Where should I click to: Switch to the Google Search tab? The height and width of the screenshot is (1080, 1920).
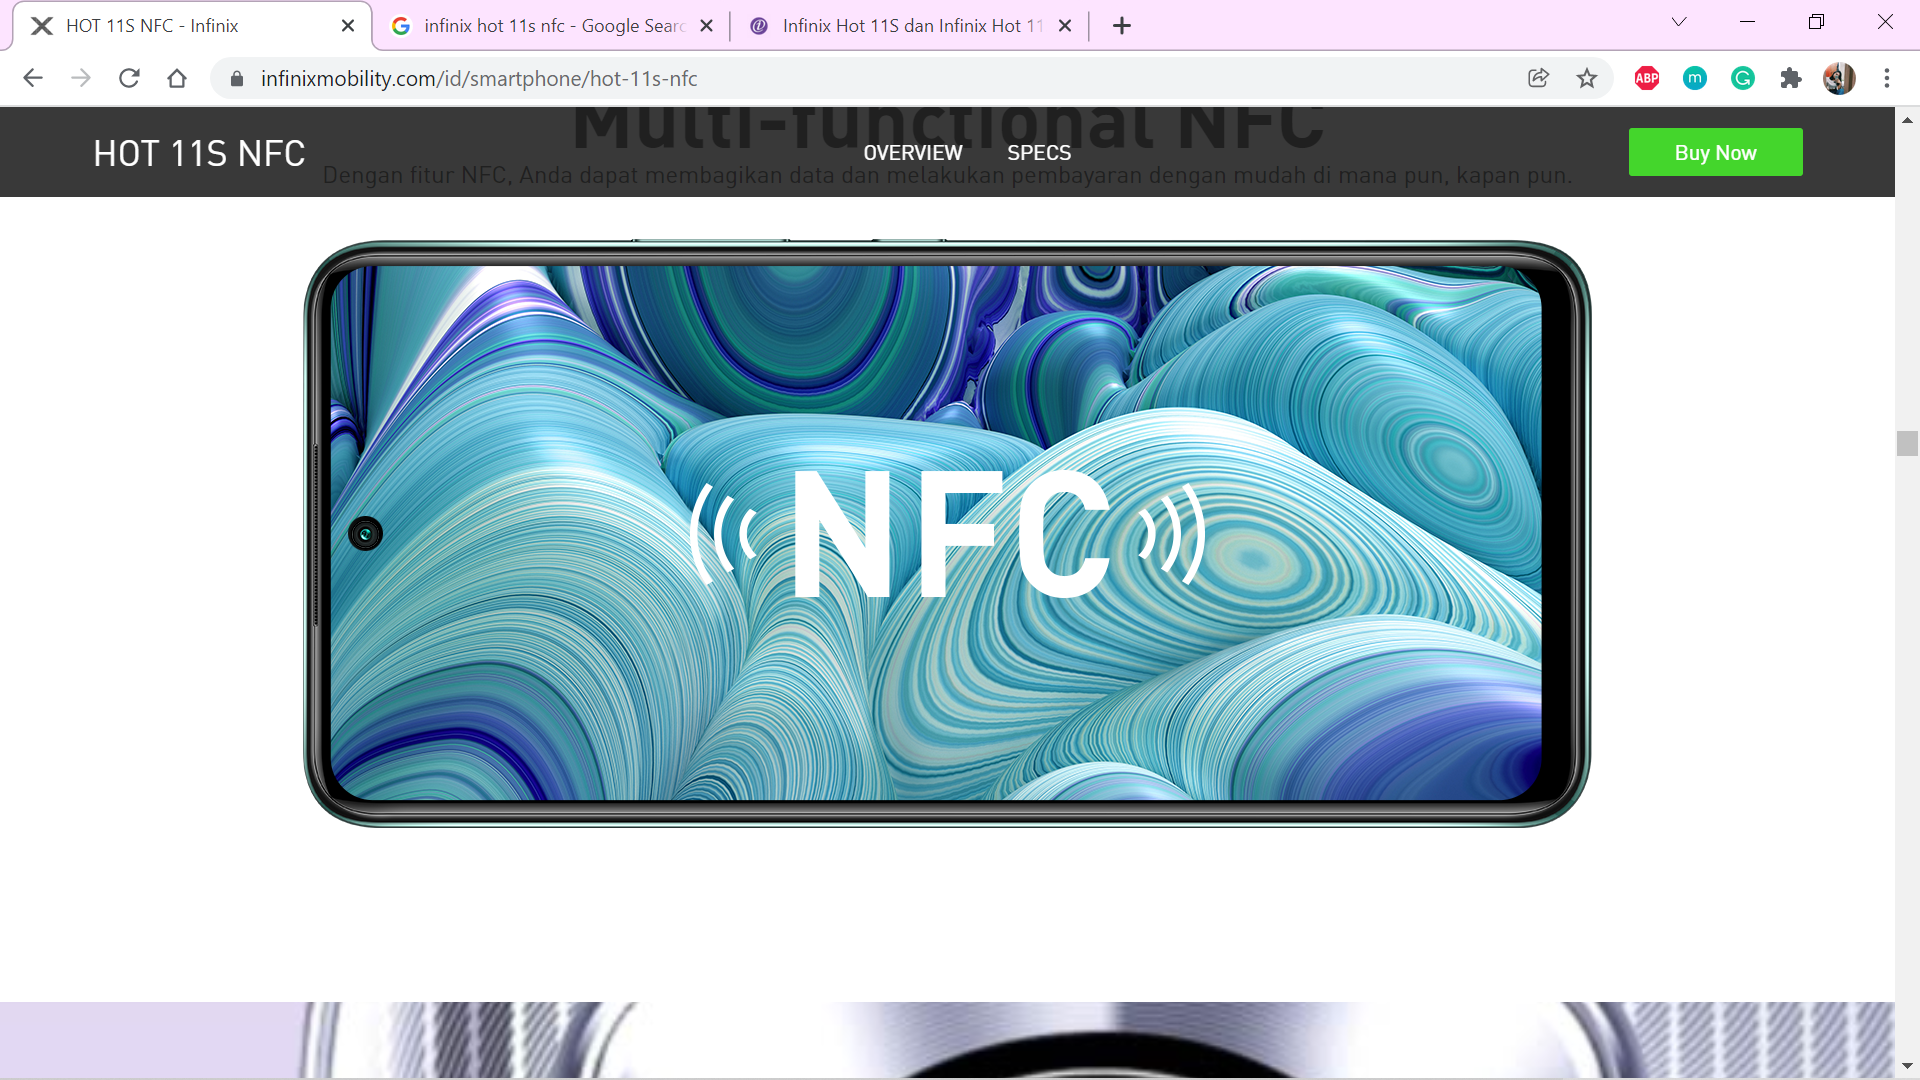pos(552,26)
